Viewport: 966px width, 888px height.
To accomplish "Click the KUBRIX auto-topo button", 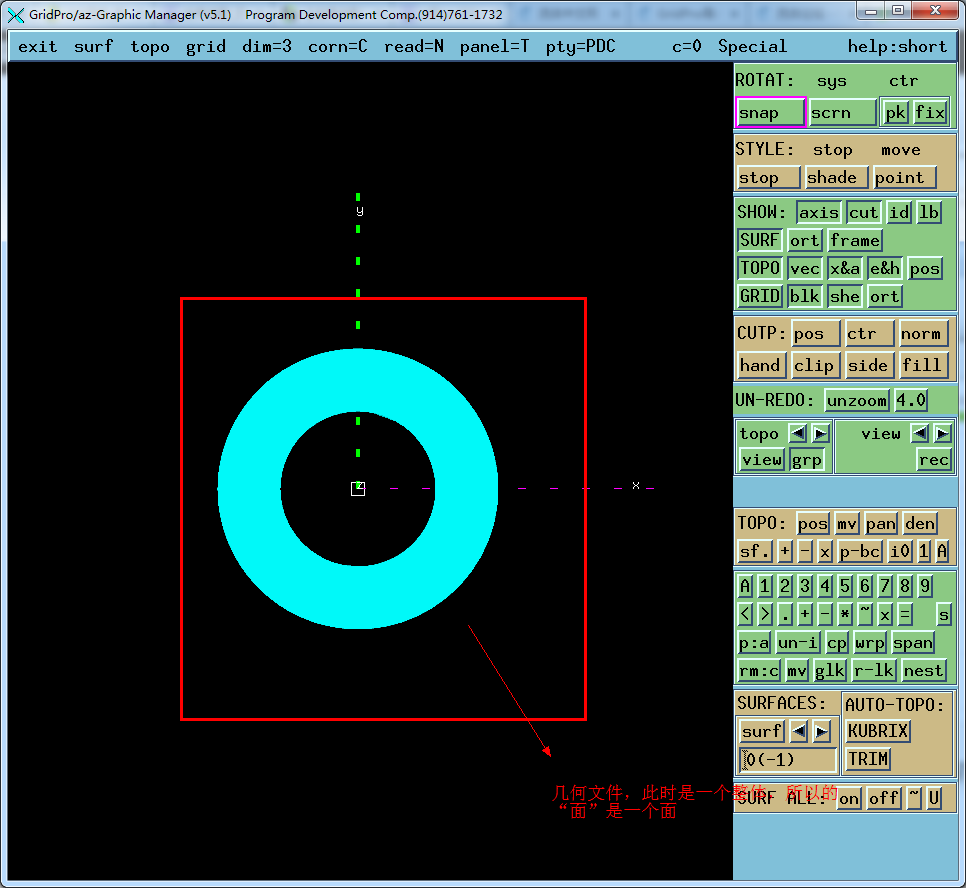I will point(878,731).
